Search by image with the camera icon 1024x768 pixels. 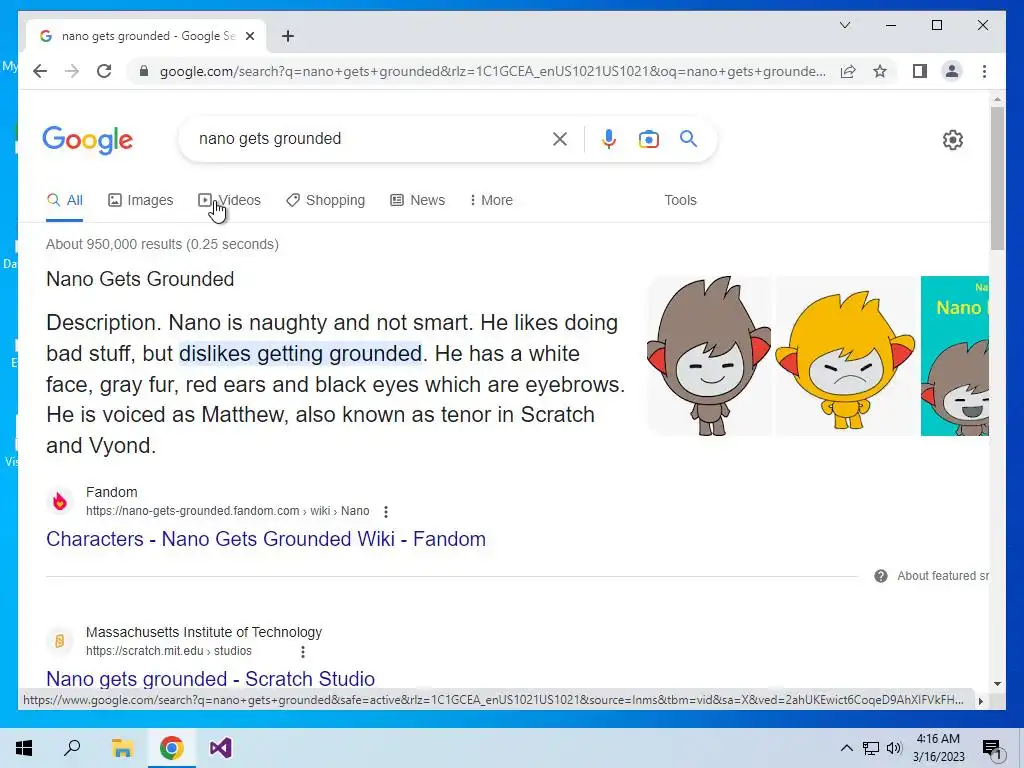[648, 138]
